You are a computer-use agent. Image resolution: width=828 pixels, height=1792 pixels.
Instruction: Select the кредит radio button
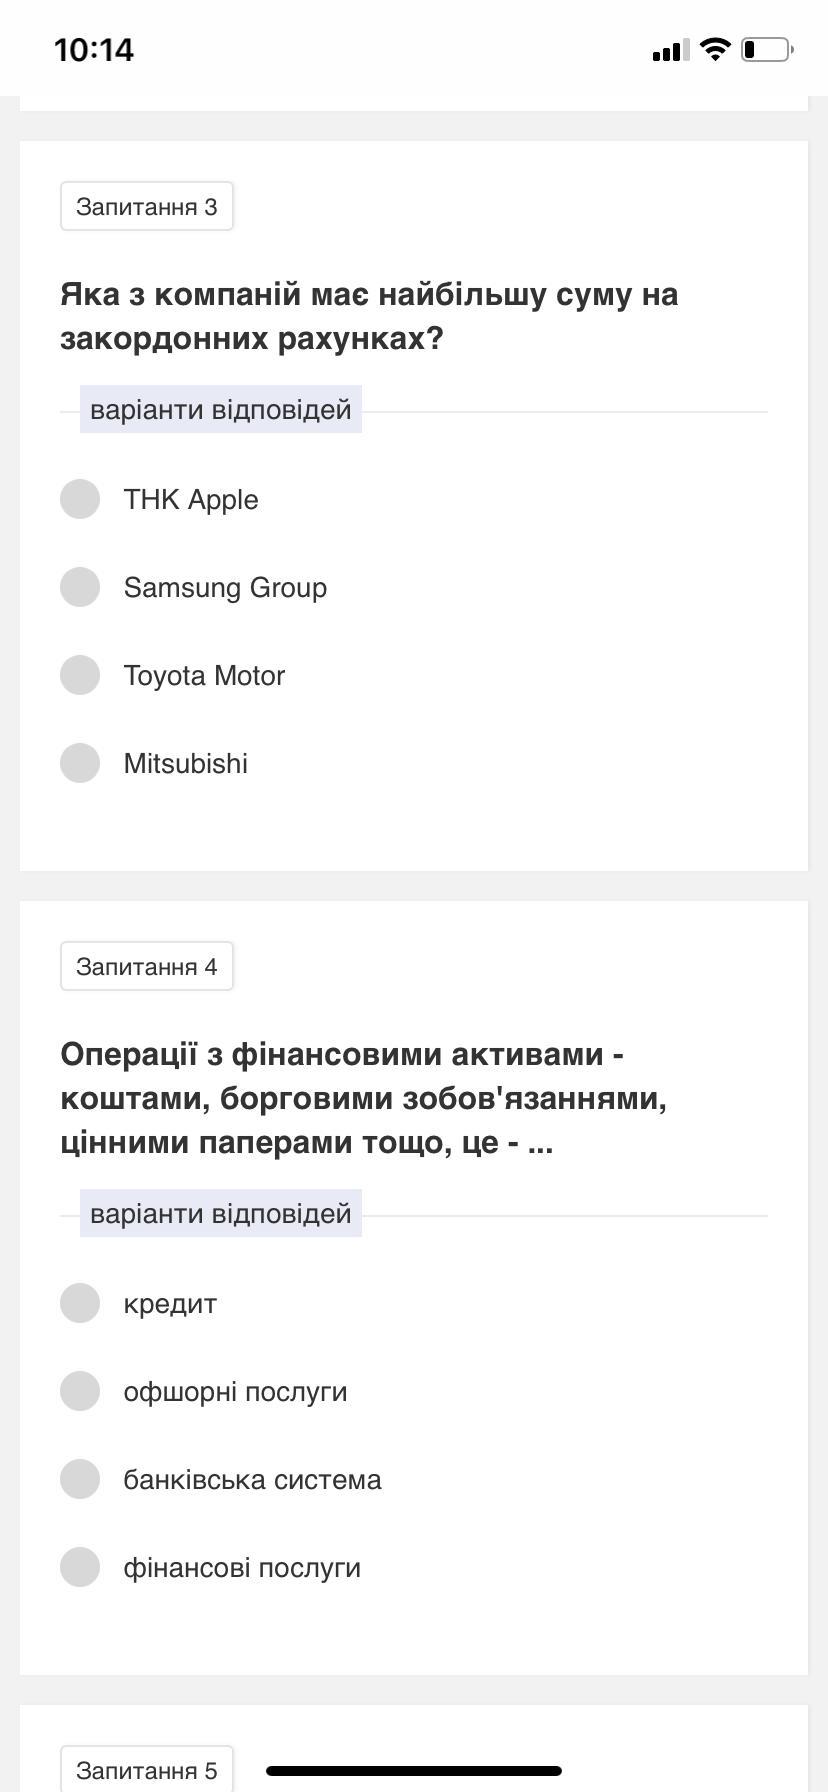click(x=80, y=1303)
